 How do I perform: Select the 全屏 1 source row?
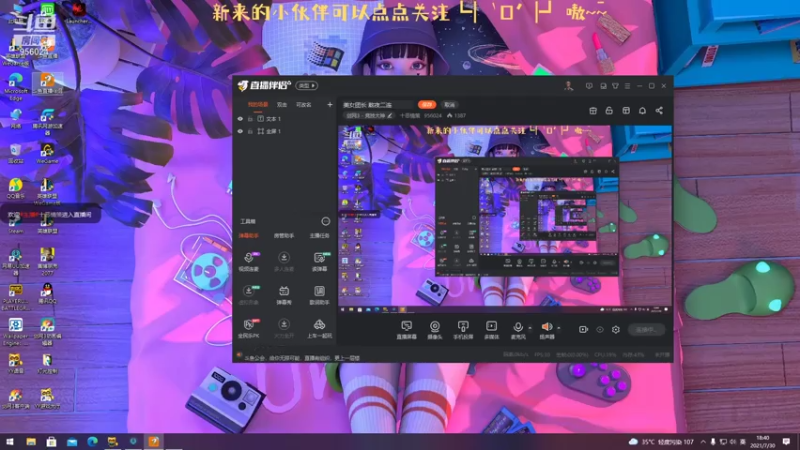(x=285, y=131)
